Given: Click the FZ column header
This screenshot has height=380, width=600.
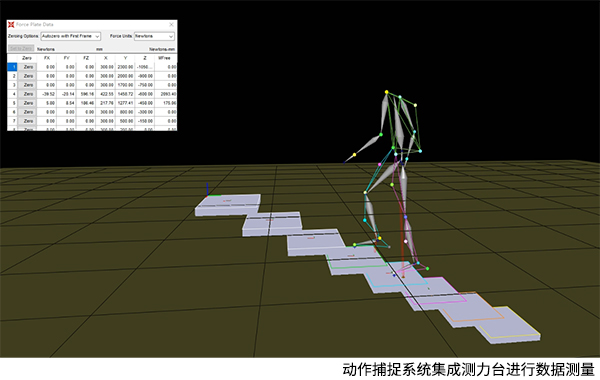Looking at the screenshot, I should click(x=86, y=58).
